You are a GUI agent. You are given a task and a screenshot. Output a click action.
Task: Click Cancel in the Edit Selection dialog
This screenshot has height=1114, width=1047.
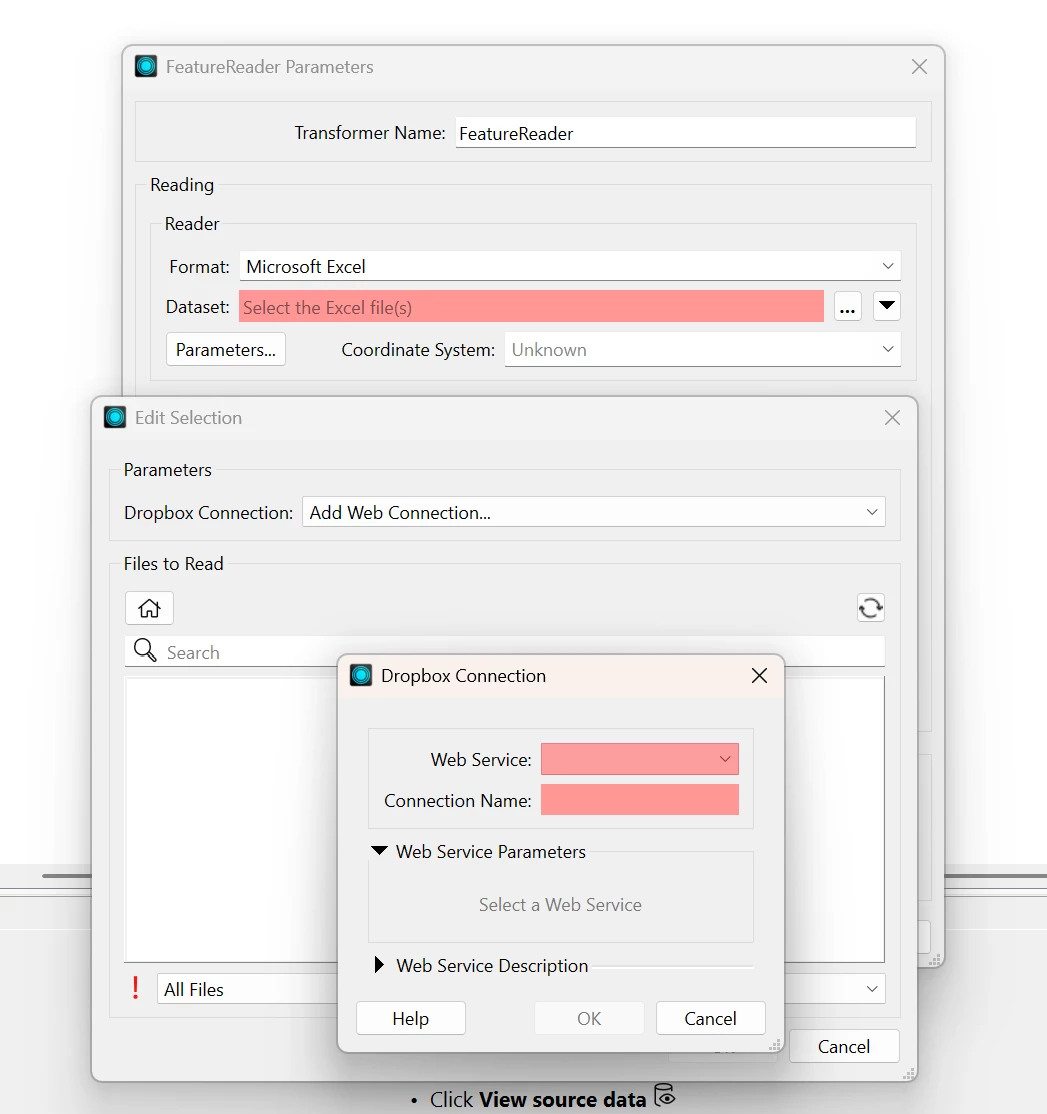844,1046
